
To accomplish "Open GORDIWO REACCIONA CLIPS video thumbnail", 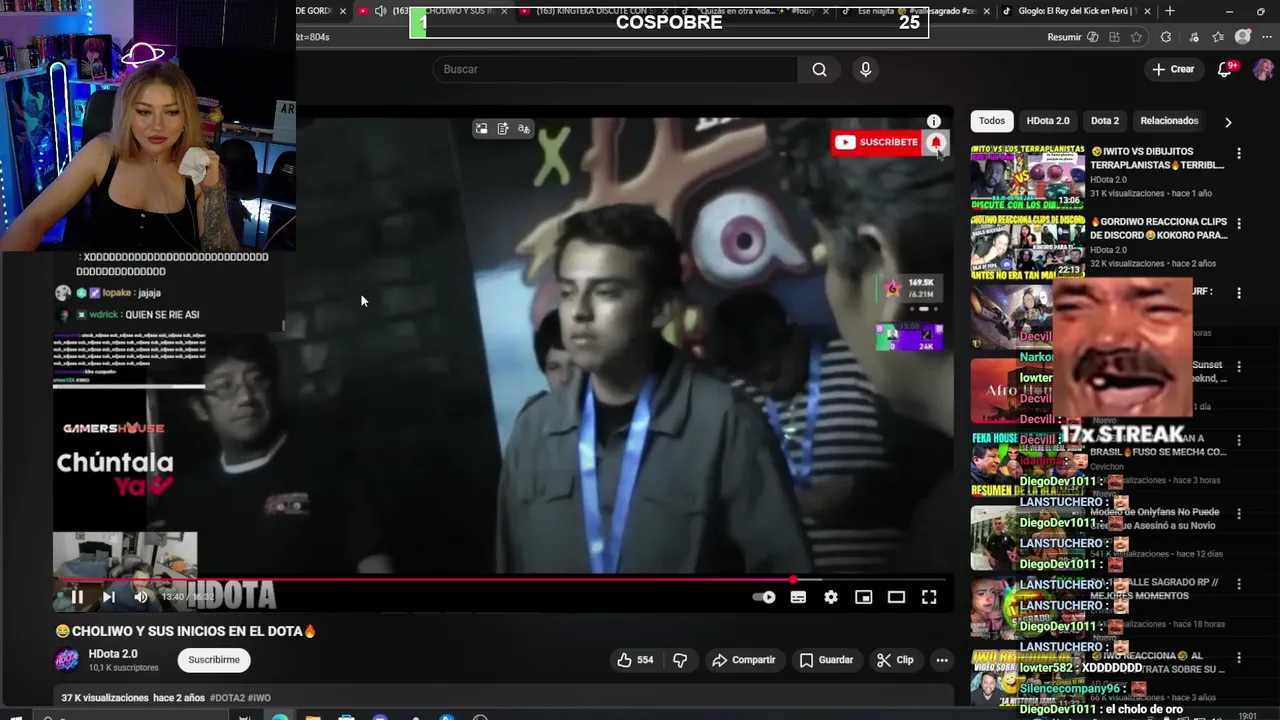I will tap(1027, 247).
